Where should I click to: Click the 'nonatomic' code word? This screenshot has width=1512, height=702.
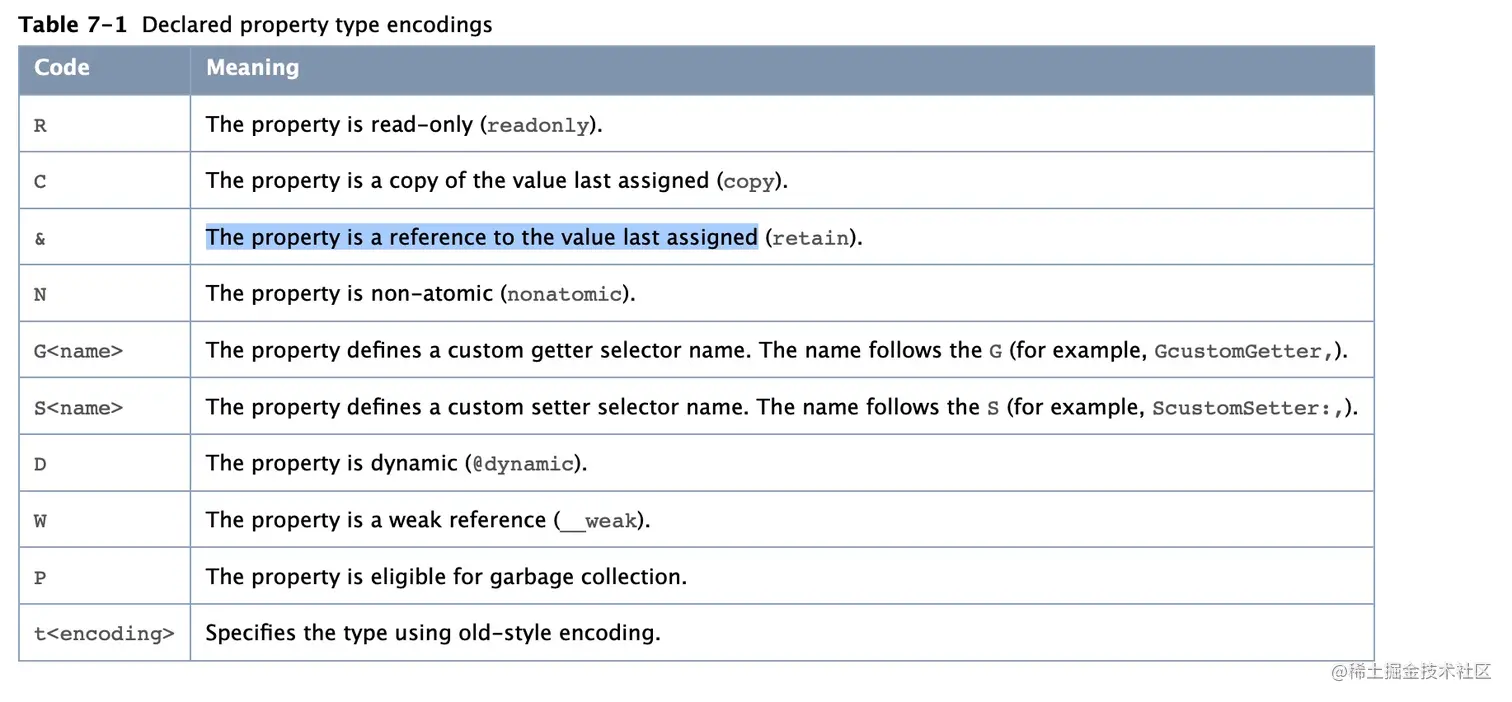click(565, 295)
